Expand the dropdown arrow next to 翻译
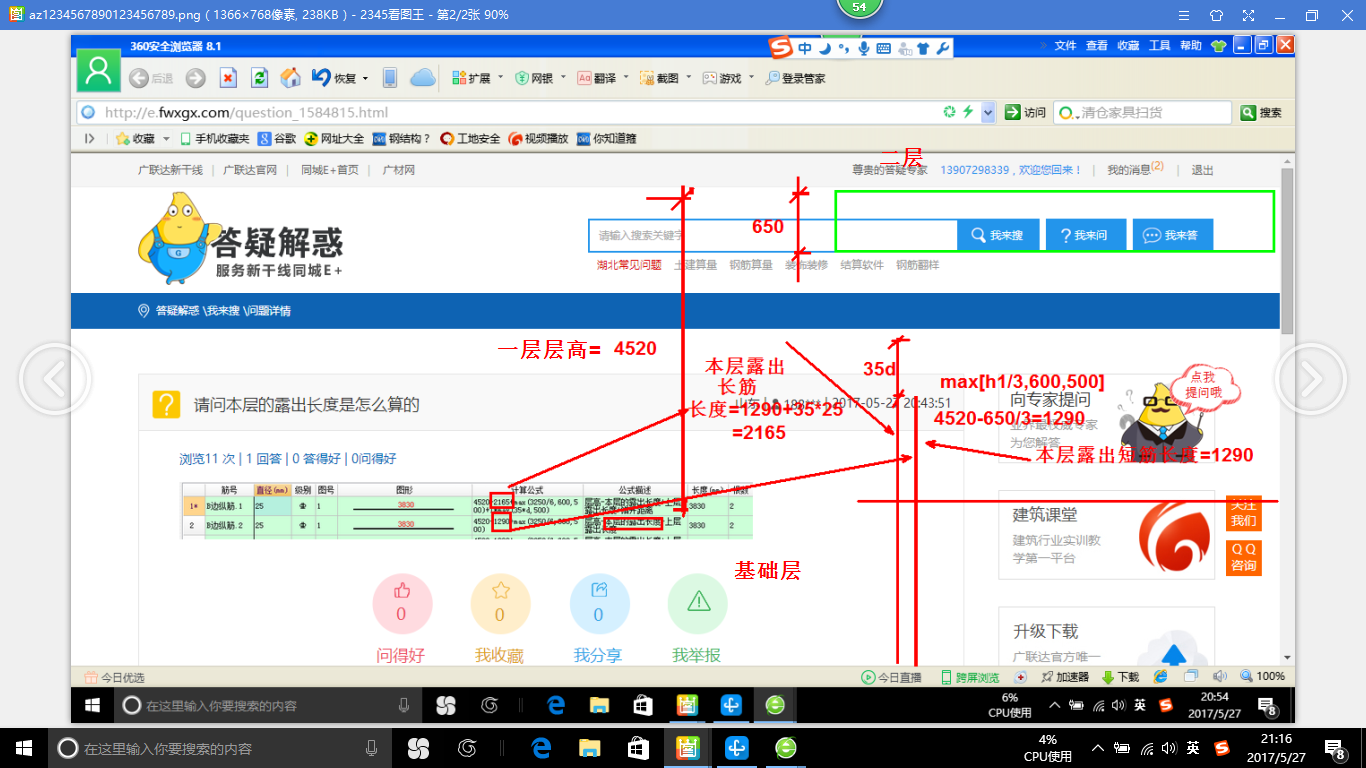 (x=625, y=79)
